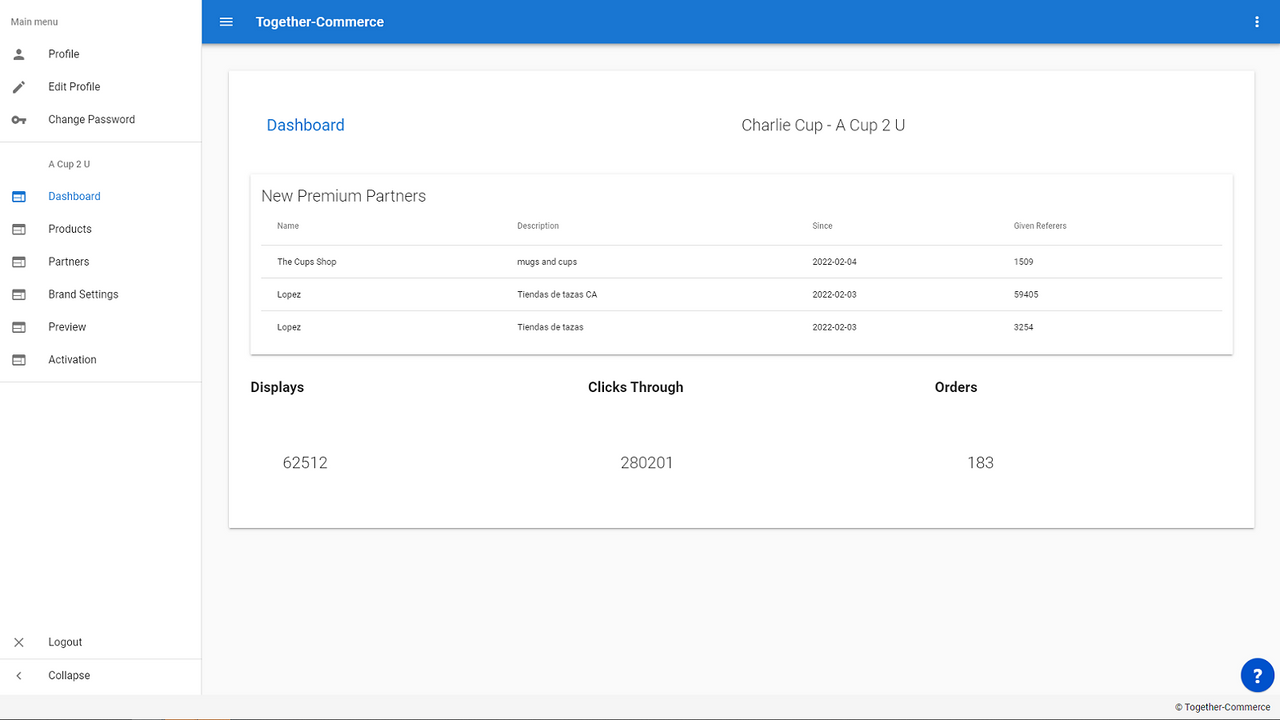Open the three-dot overflow menu

click(1257, 21)
